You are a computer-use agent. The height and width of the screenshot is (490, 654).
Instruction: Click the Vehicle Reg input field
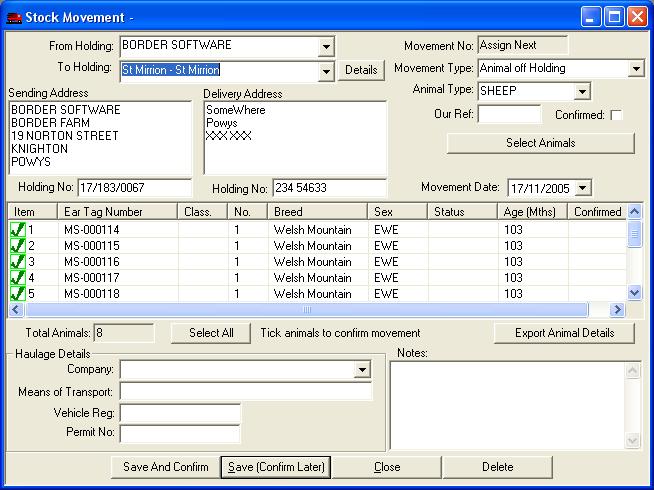[x=180, y=413]
